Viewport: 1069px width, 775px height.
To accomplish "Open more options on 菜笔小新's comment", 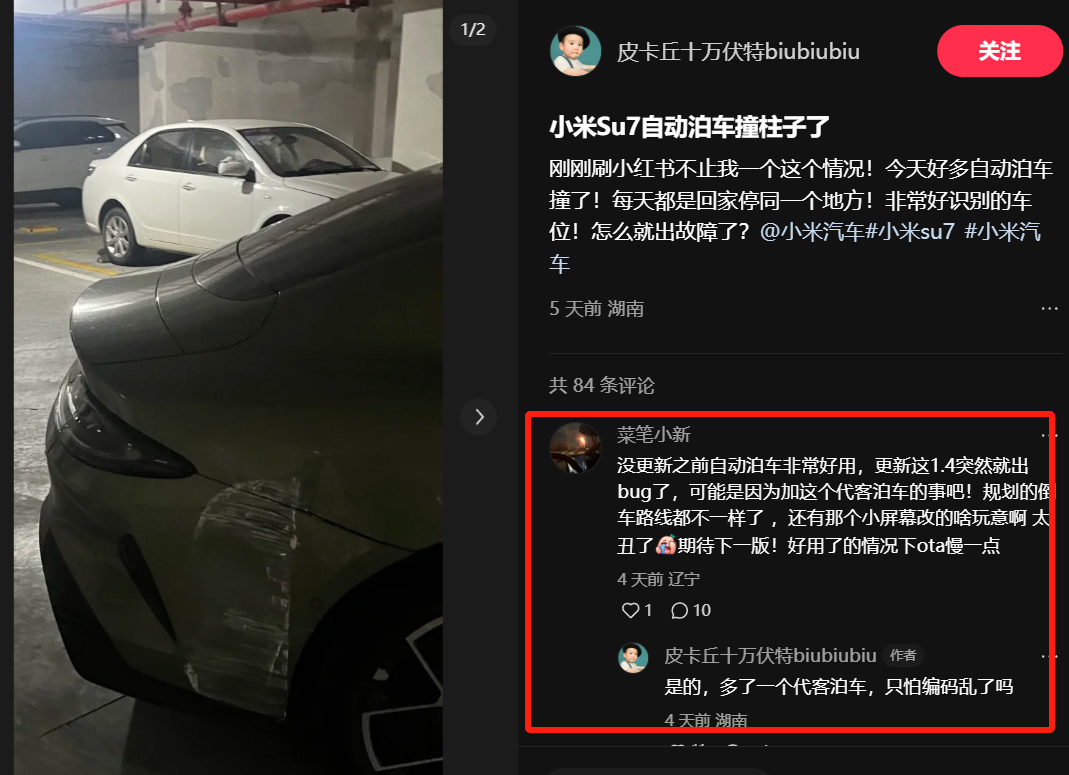I will 1049,435.
